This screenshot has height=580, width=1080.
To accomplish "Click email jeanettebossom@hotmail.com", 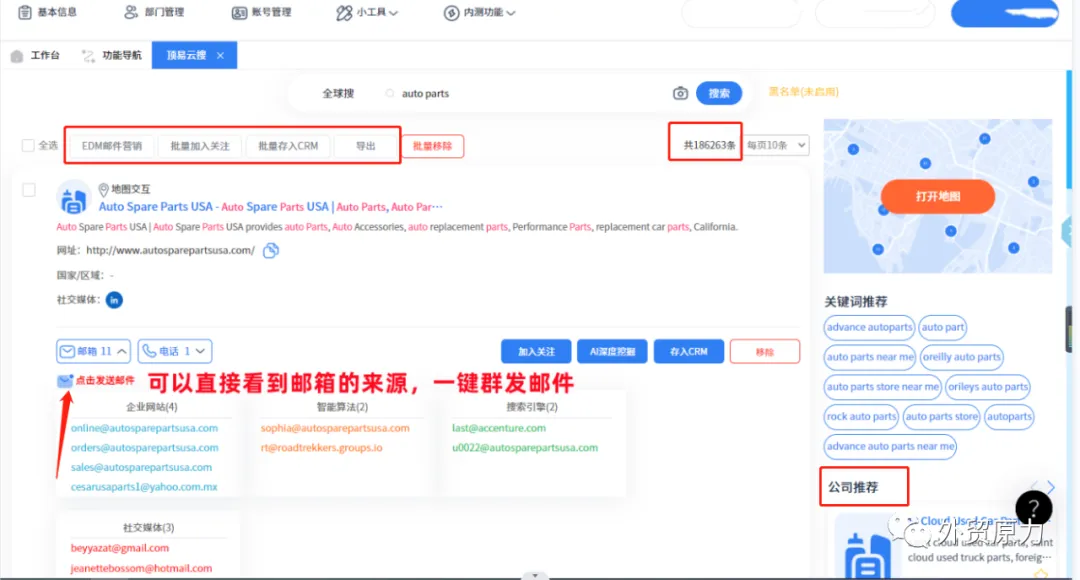I will (x=141, y=568).
